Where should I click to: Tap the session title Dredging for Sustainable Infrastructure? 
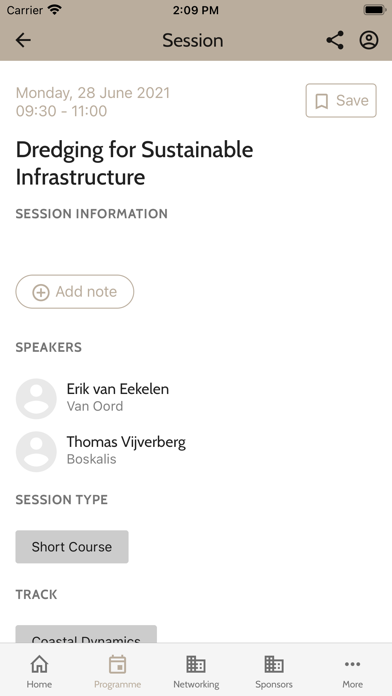135,163
